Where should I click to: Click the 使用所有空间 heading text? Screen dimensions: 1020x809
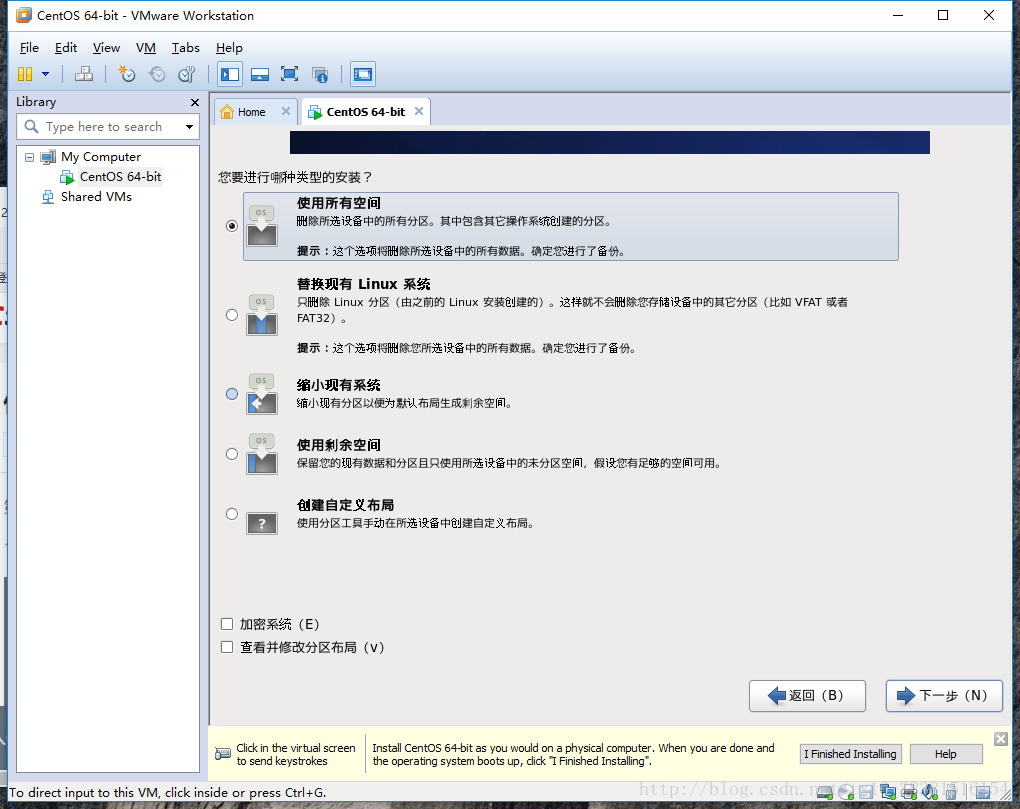(x=338, y=204)
